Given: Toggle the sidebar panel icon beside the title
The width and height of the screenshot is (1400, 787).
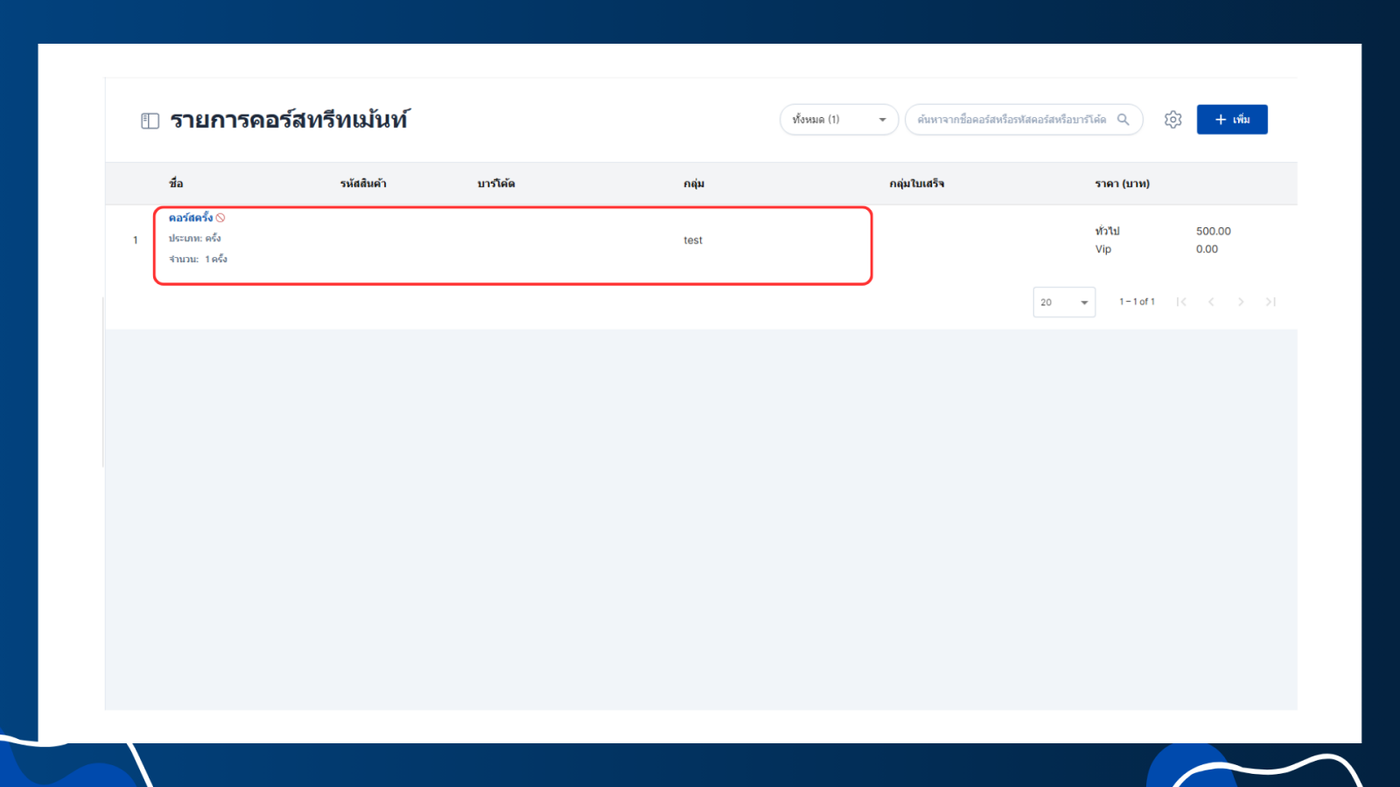Looking at the screenshot, I should point(150,121).
